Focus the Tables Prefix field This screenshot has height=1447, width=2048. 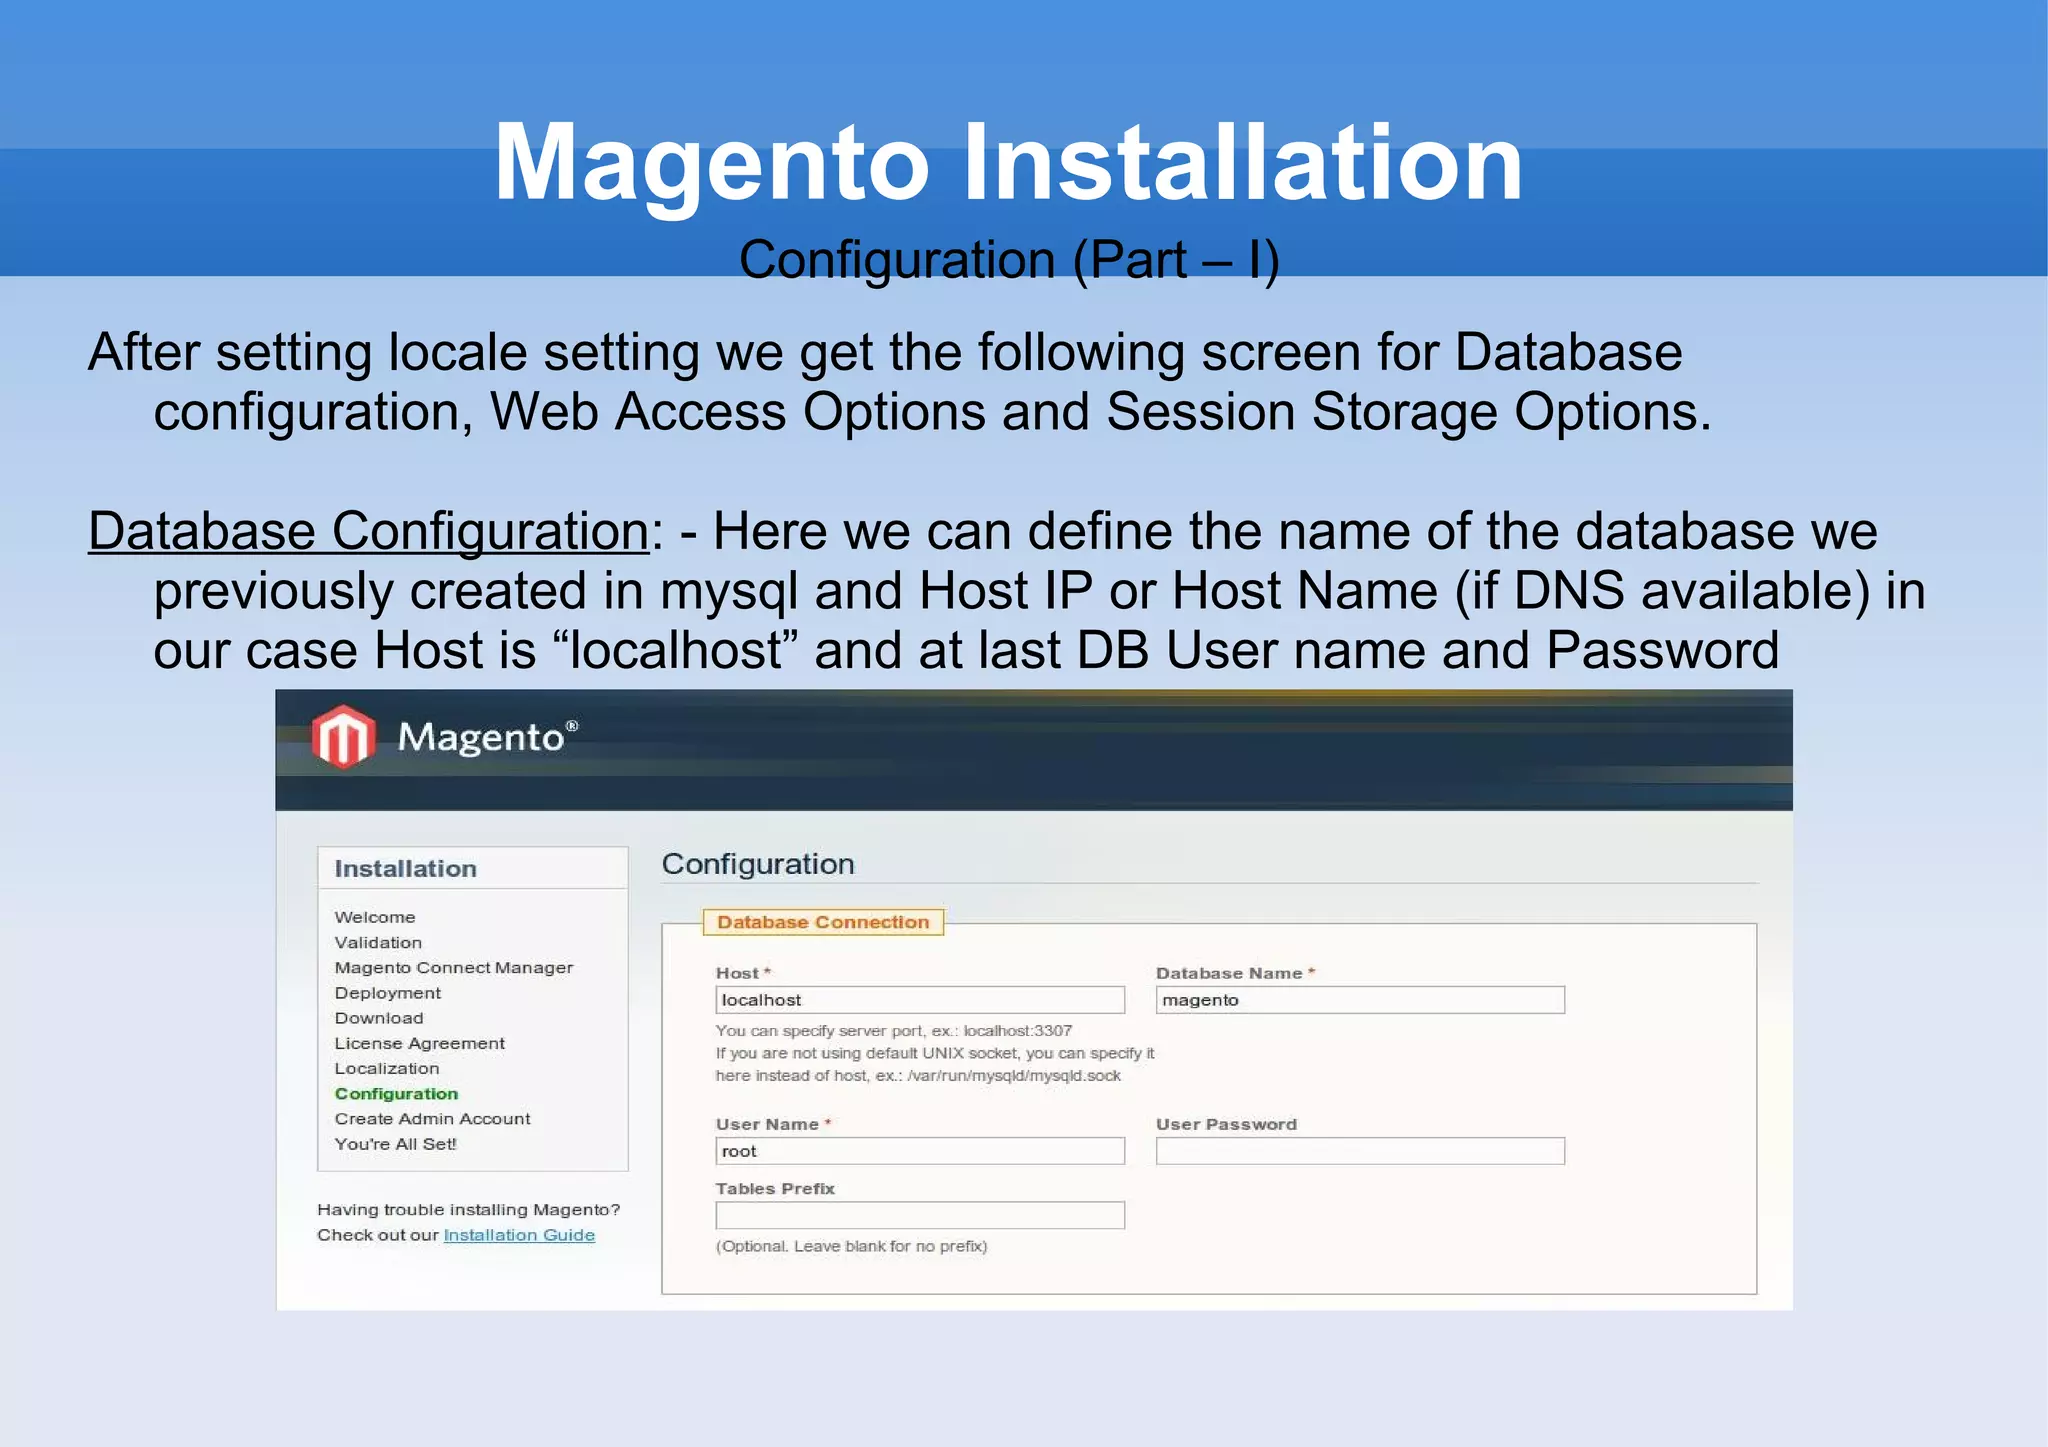click(x=920, y=1215)
